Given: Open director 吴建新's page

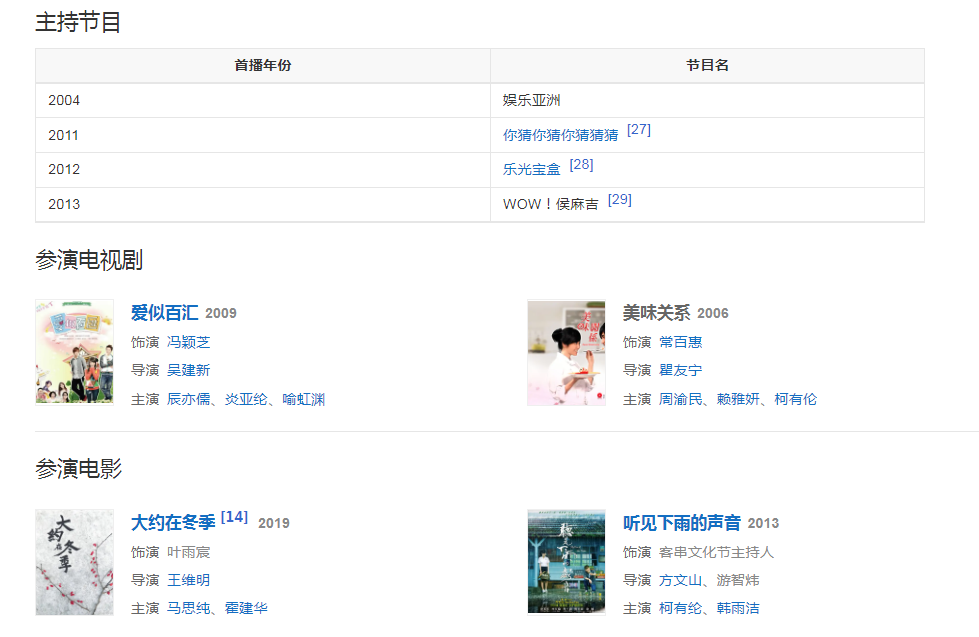Looking at the screenshot, I should 188,370.
